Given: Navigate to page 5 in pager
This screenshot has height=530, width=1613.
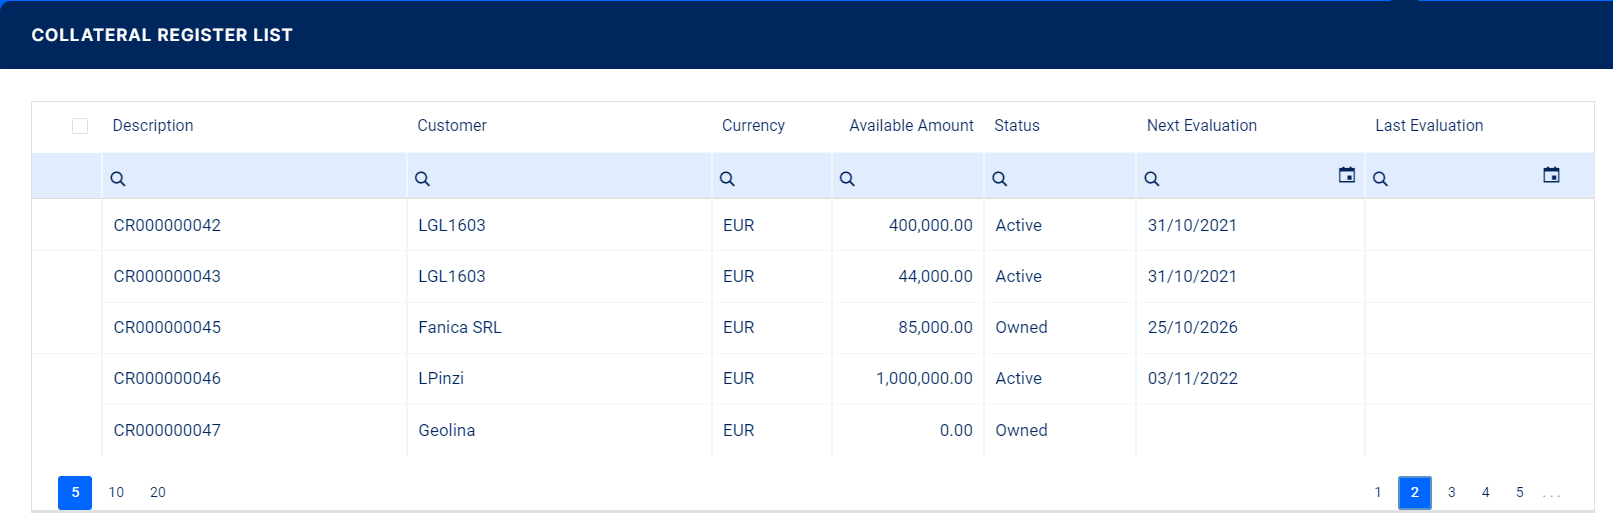Looking at the screenshot, I should point(1519,492).
